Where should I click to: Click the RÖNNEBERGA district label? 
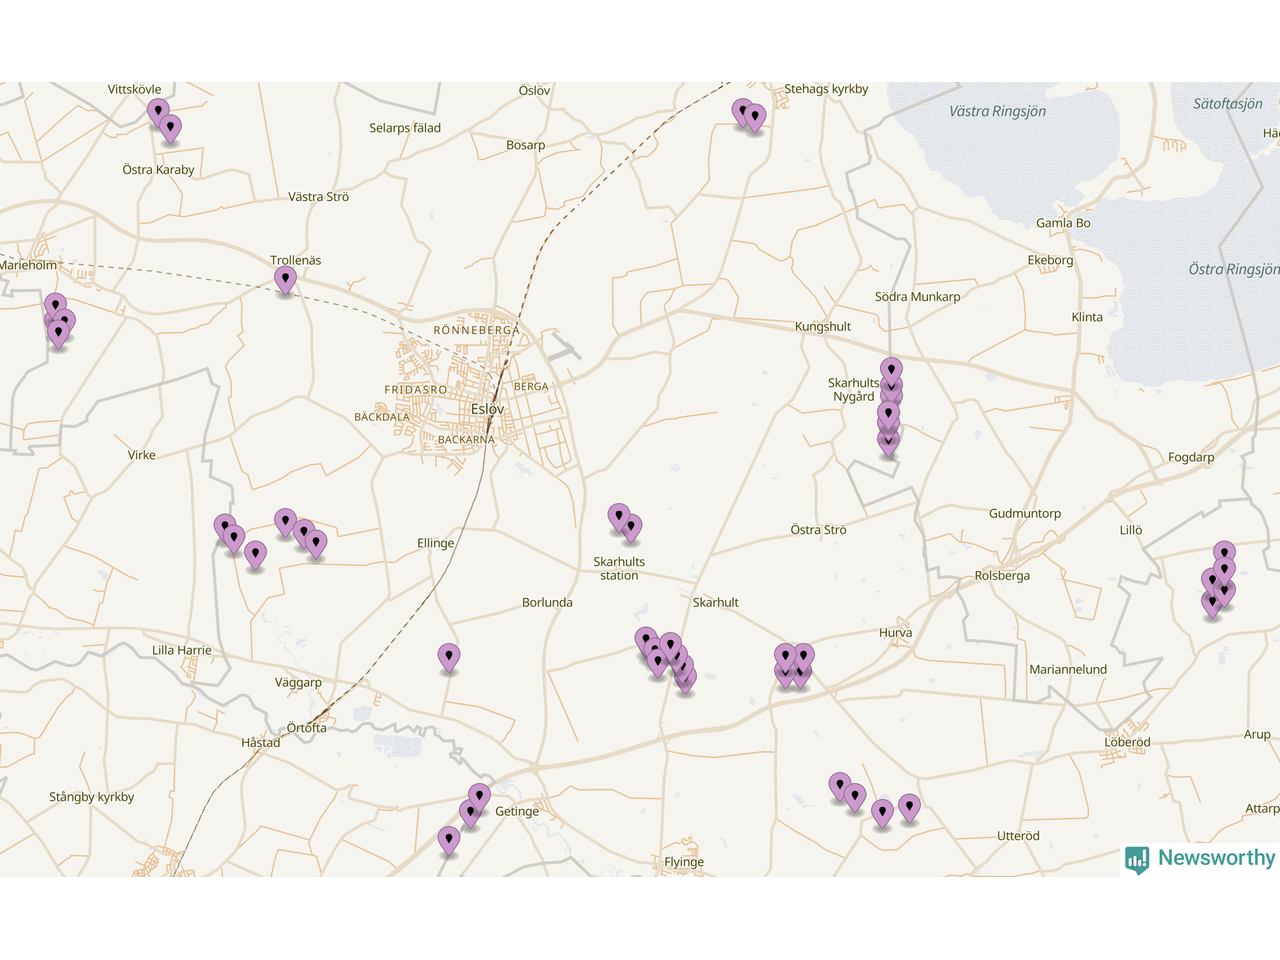pyautogui.click(x=476, y=330)
